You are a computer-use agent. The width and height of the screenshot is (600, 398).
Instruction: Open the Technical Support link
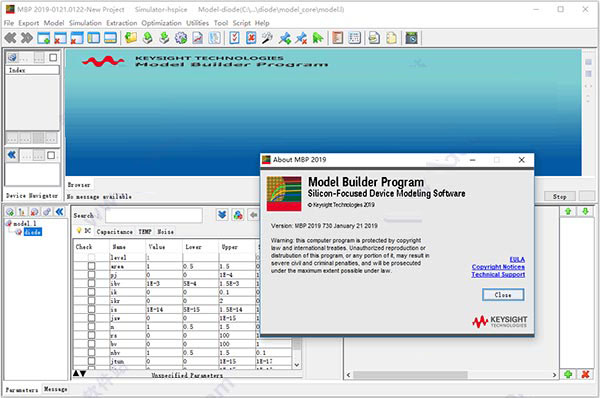tap(498, 274)
